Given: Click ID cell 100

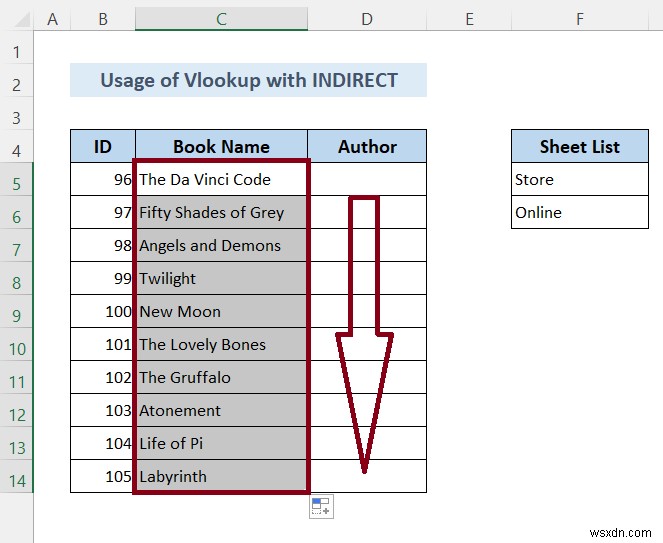Looking at the screenshot, I should click(x=103, y=311).
